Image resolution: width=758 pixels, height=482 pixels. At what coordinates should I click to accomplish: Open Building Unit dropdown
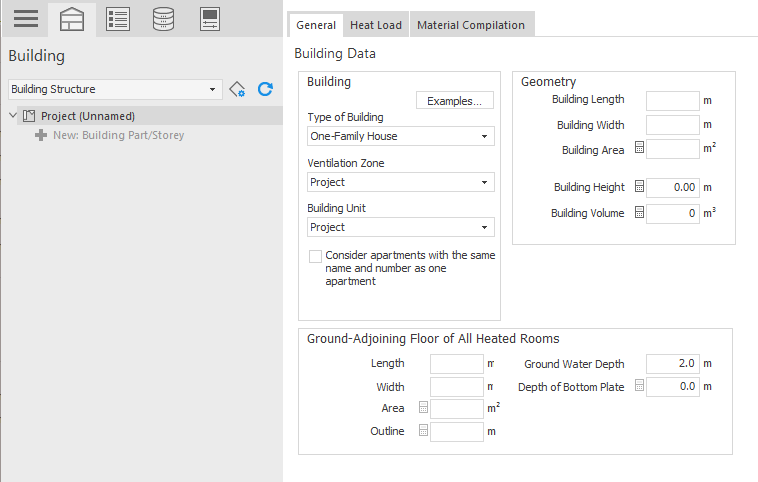pyautogui.click(x=401, y=227)
